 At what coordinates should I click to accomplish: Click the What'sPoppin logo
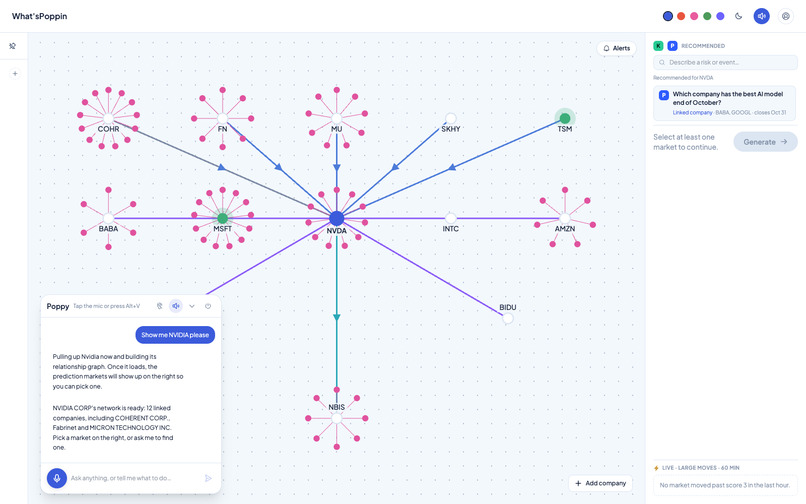(40, 16)
